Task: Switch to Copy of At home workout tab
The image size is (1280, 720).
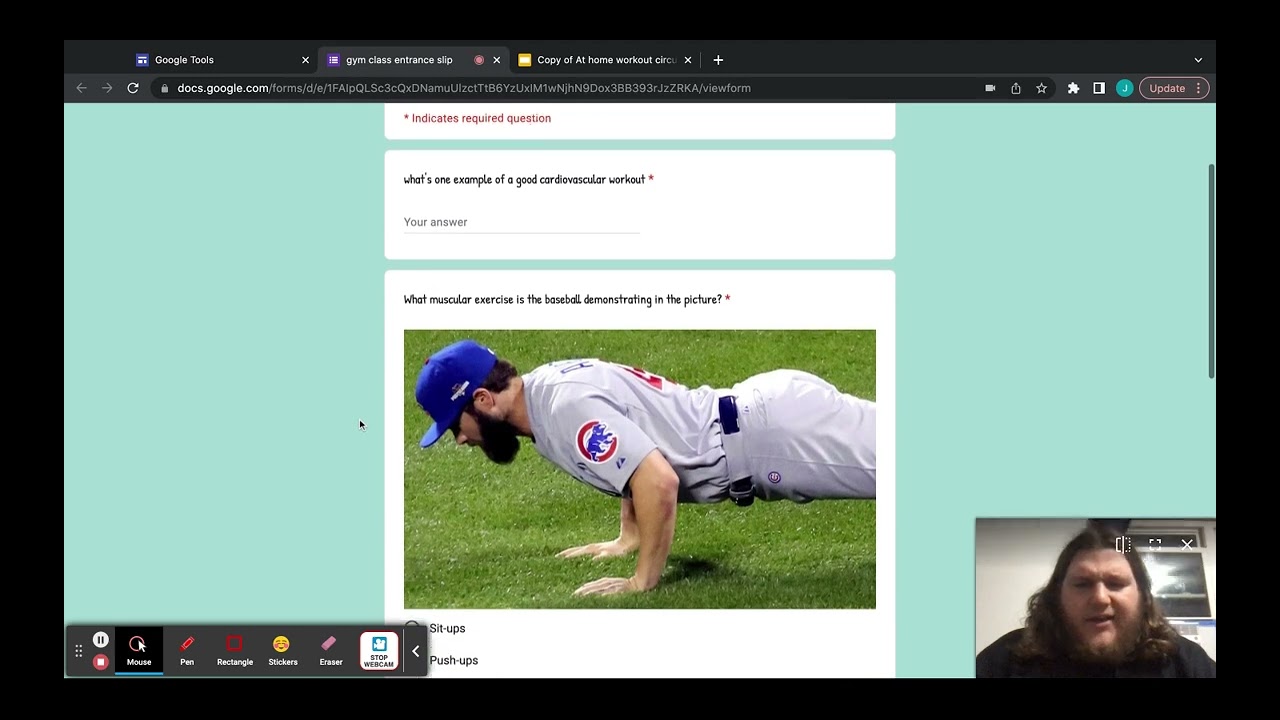Action: [x=607, y=60]
